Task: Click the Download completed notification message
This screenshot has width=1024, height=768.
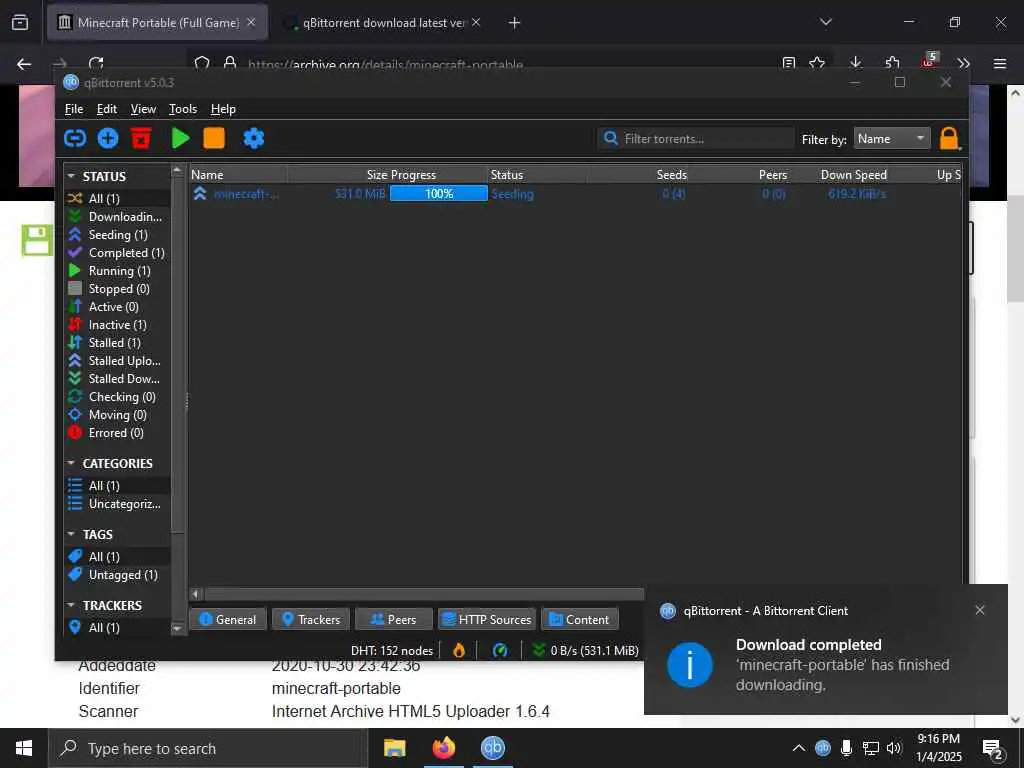Action: click(842, 665)
